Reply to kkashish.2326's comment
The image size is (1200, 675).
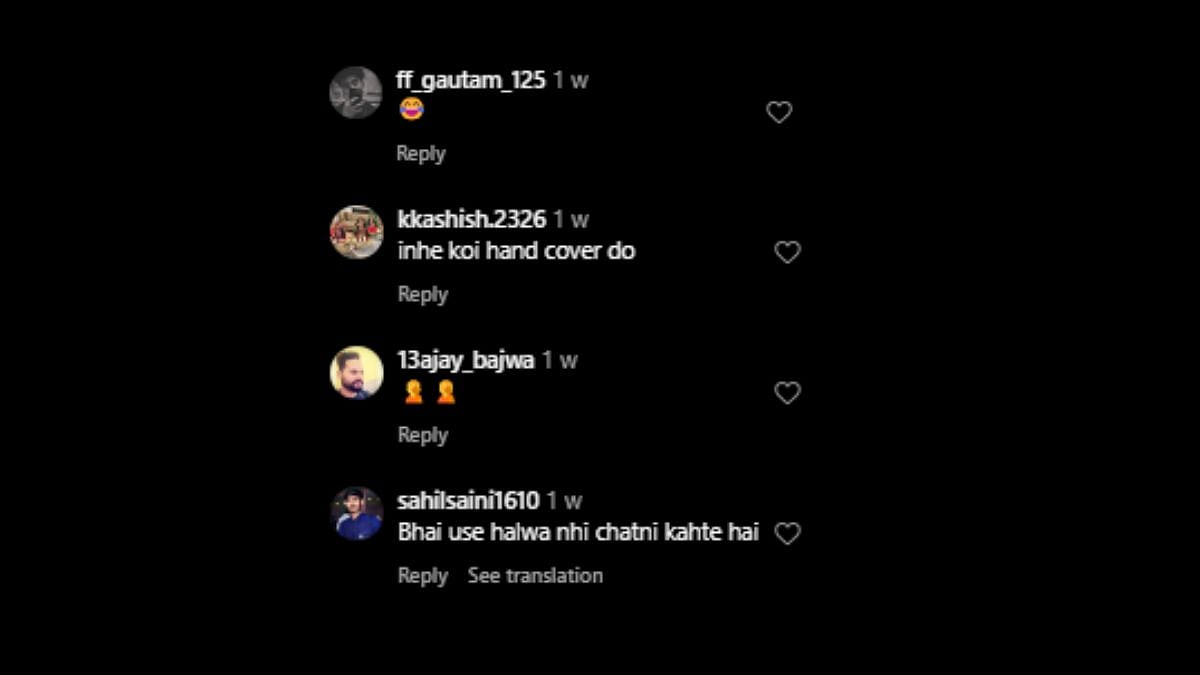(423, 295)
